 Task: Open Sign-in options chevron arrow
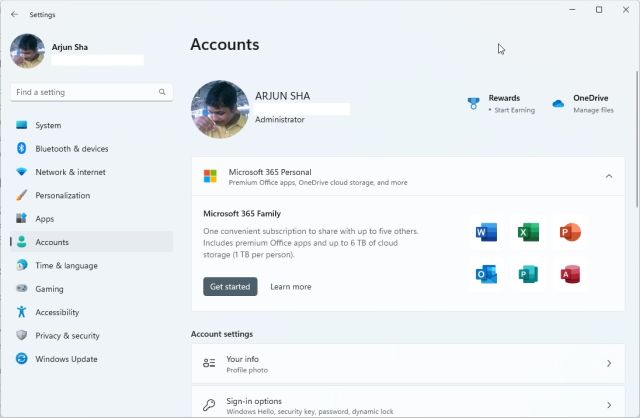point(609,405)
